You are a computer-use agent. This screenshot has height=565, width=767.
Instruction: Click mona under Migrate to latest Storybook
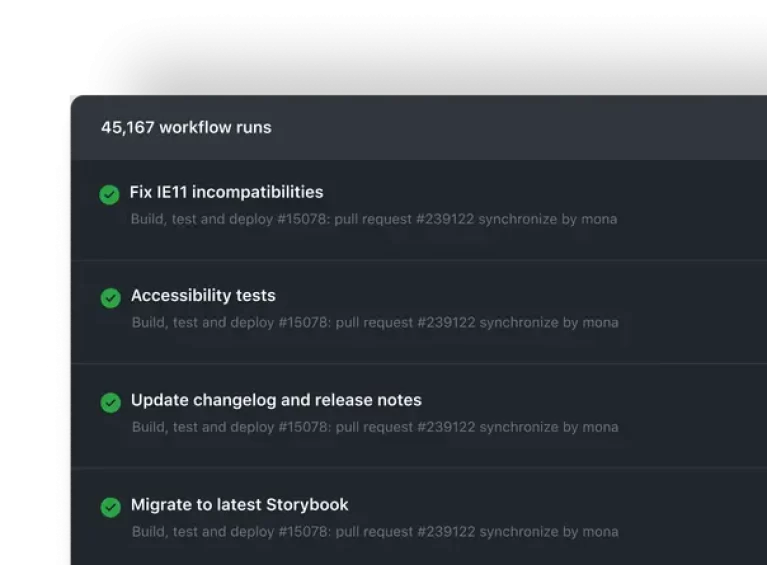(600, 532)
